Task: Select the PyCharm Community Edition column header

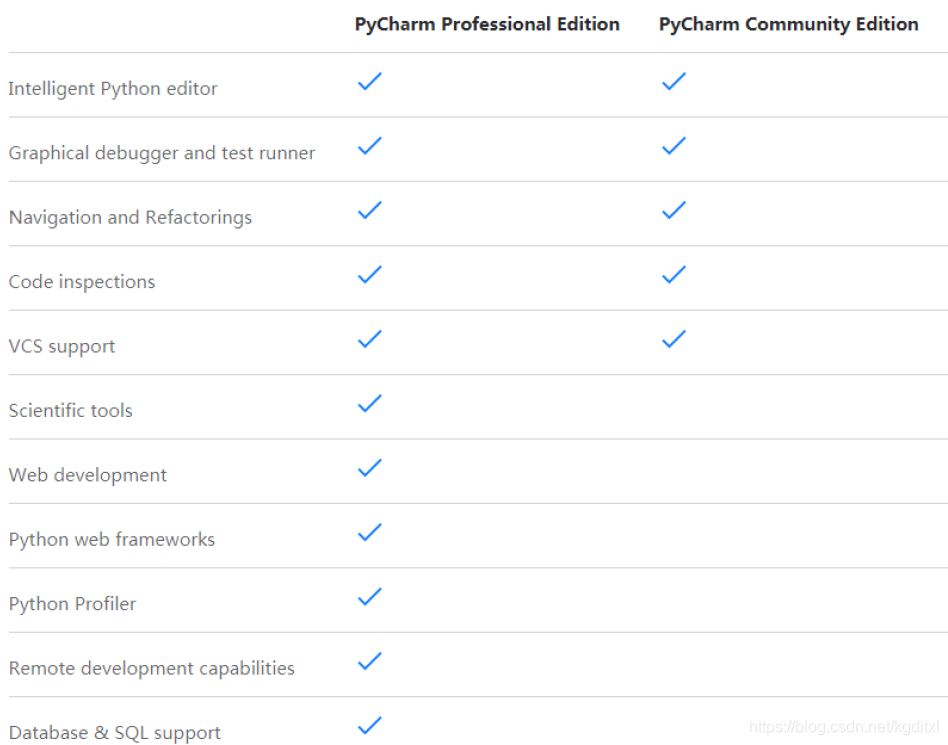Action: coord(788,24)
